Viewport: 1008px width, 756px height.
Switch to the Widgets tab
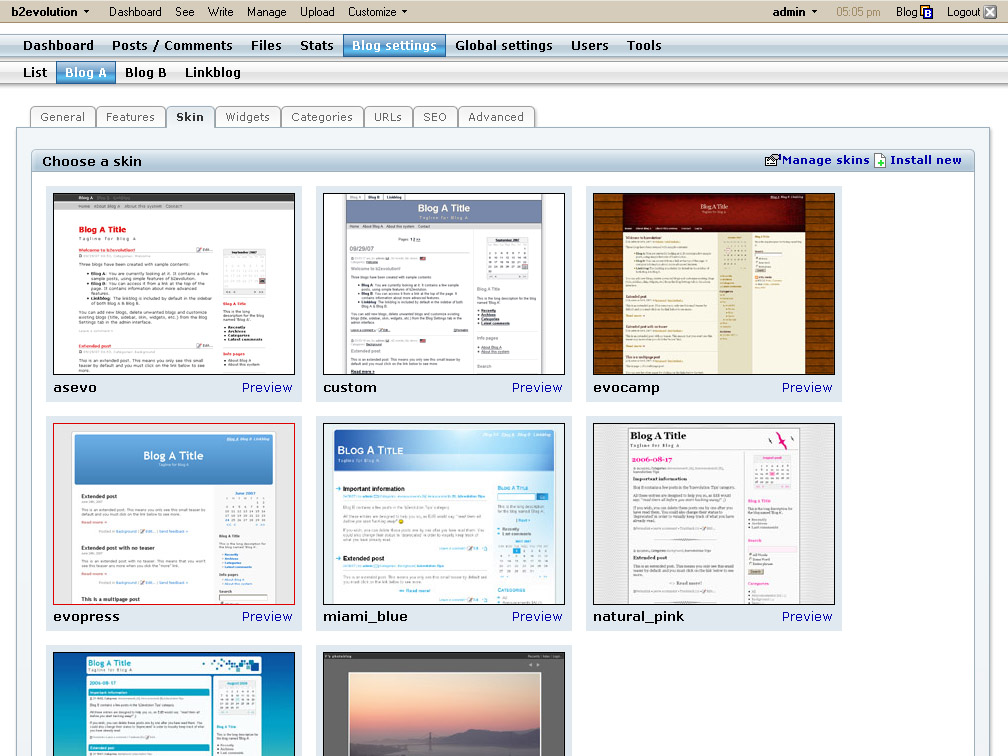[247, 117]
